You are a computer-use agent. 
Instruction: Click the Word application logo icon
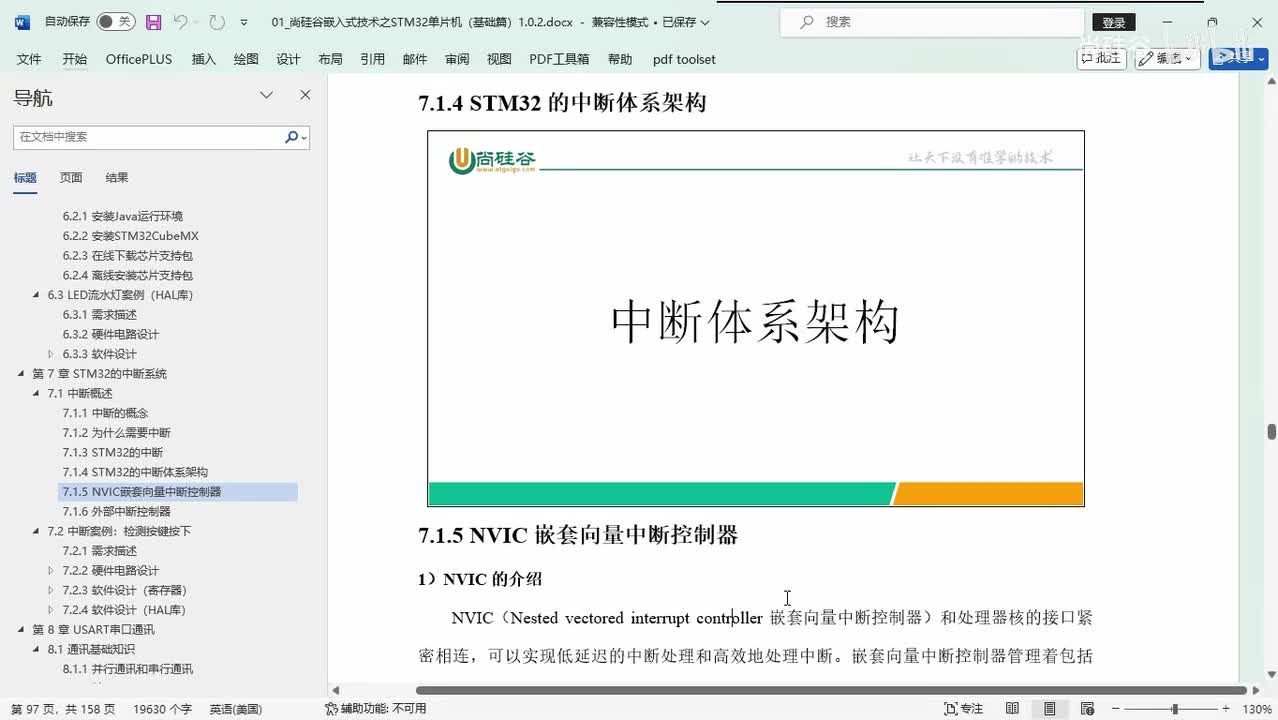coord(22,21)
